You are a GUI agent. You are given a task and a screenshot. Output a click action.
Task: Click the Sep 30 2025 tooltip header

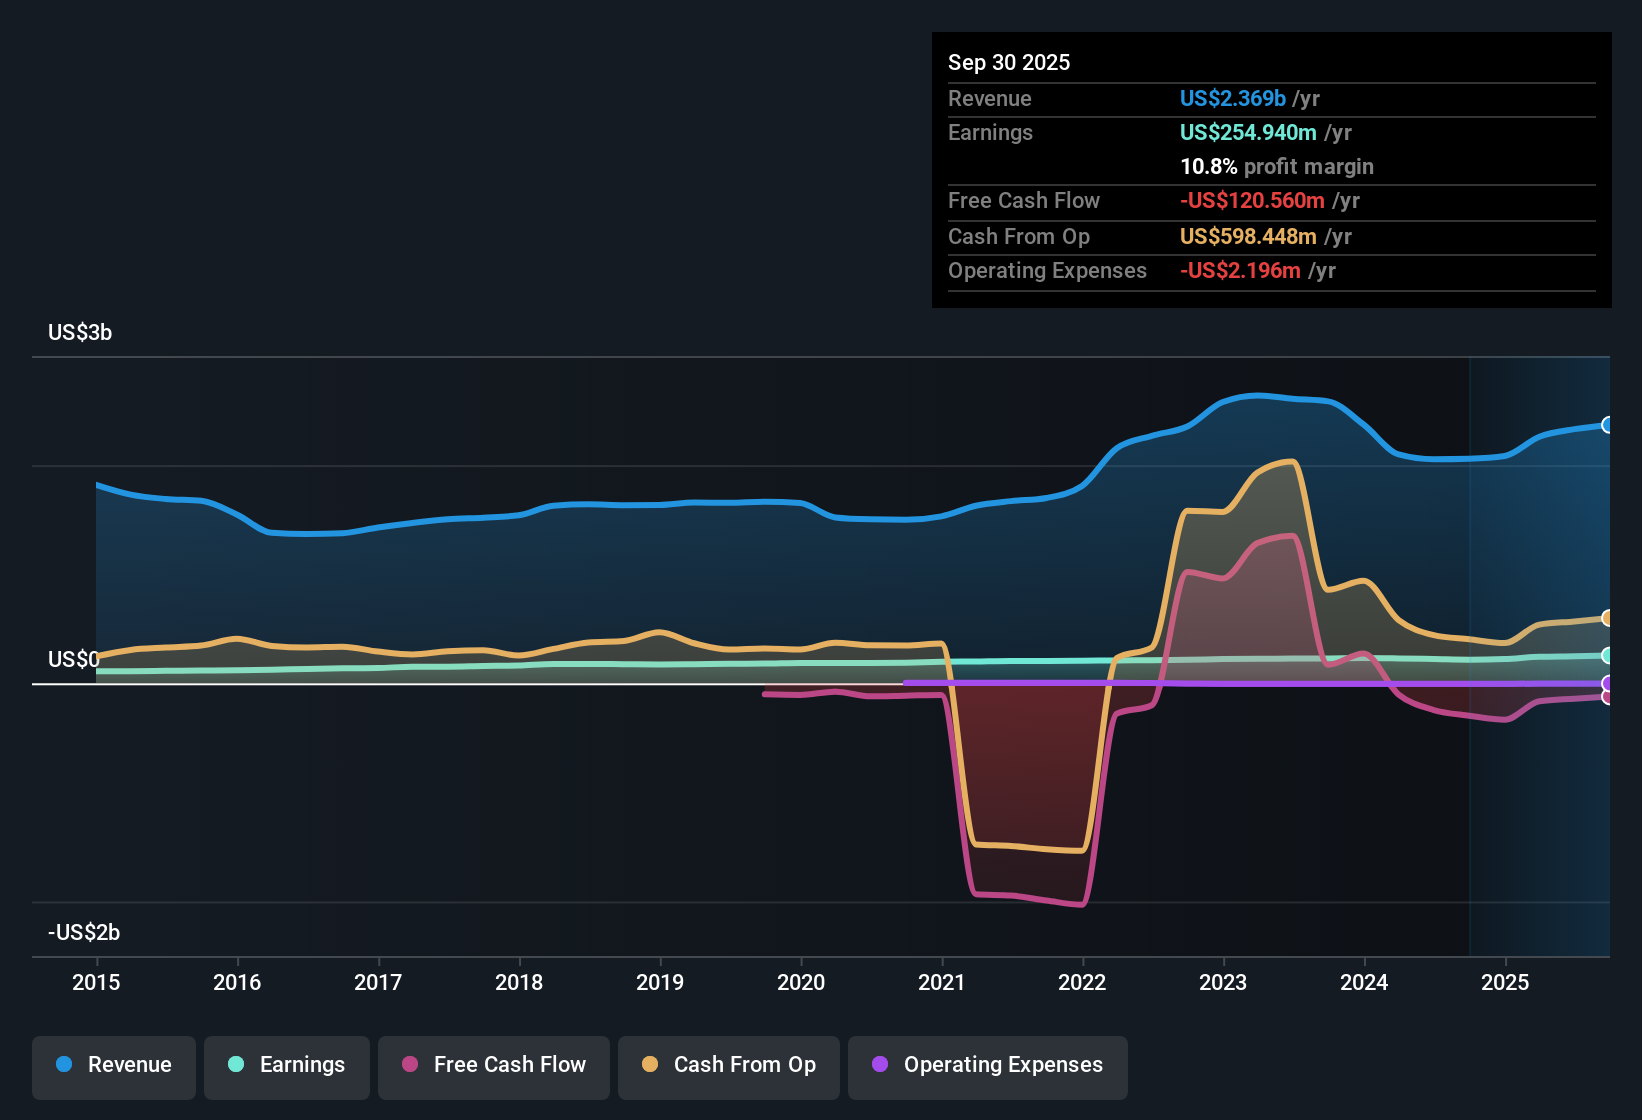1009,62
